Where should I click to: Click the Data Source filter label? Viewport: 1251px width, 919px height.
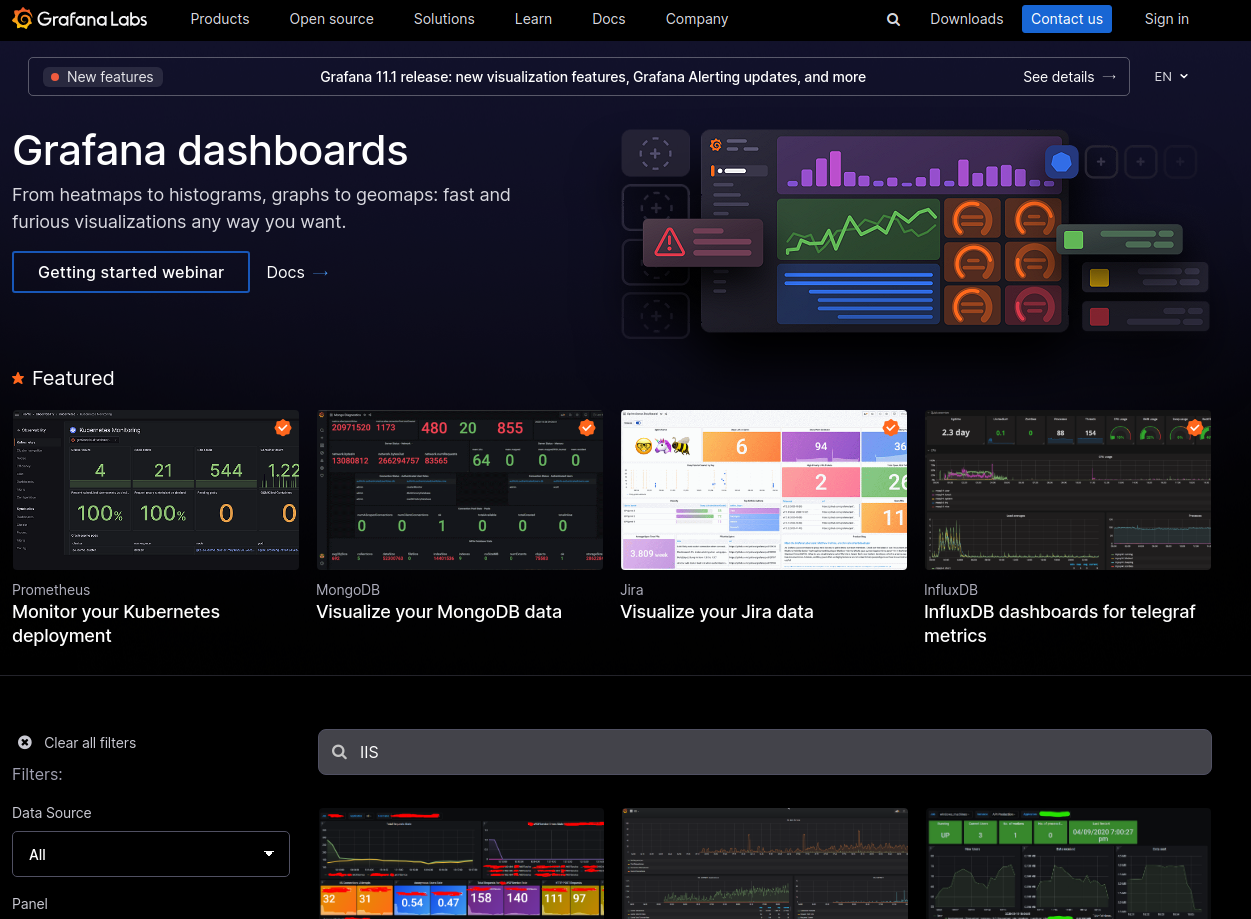point(52,813)
